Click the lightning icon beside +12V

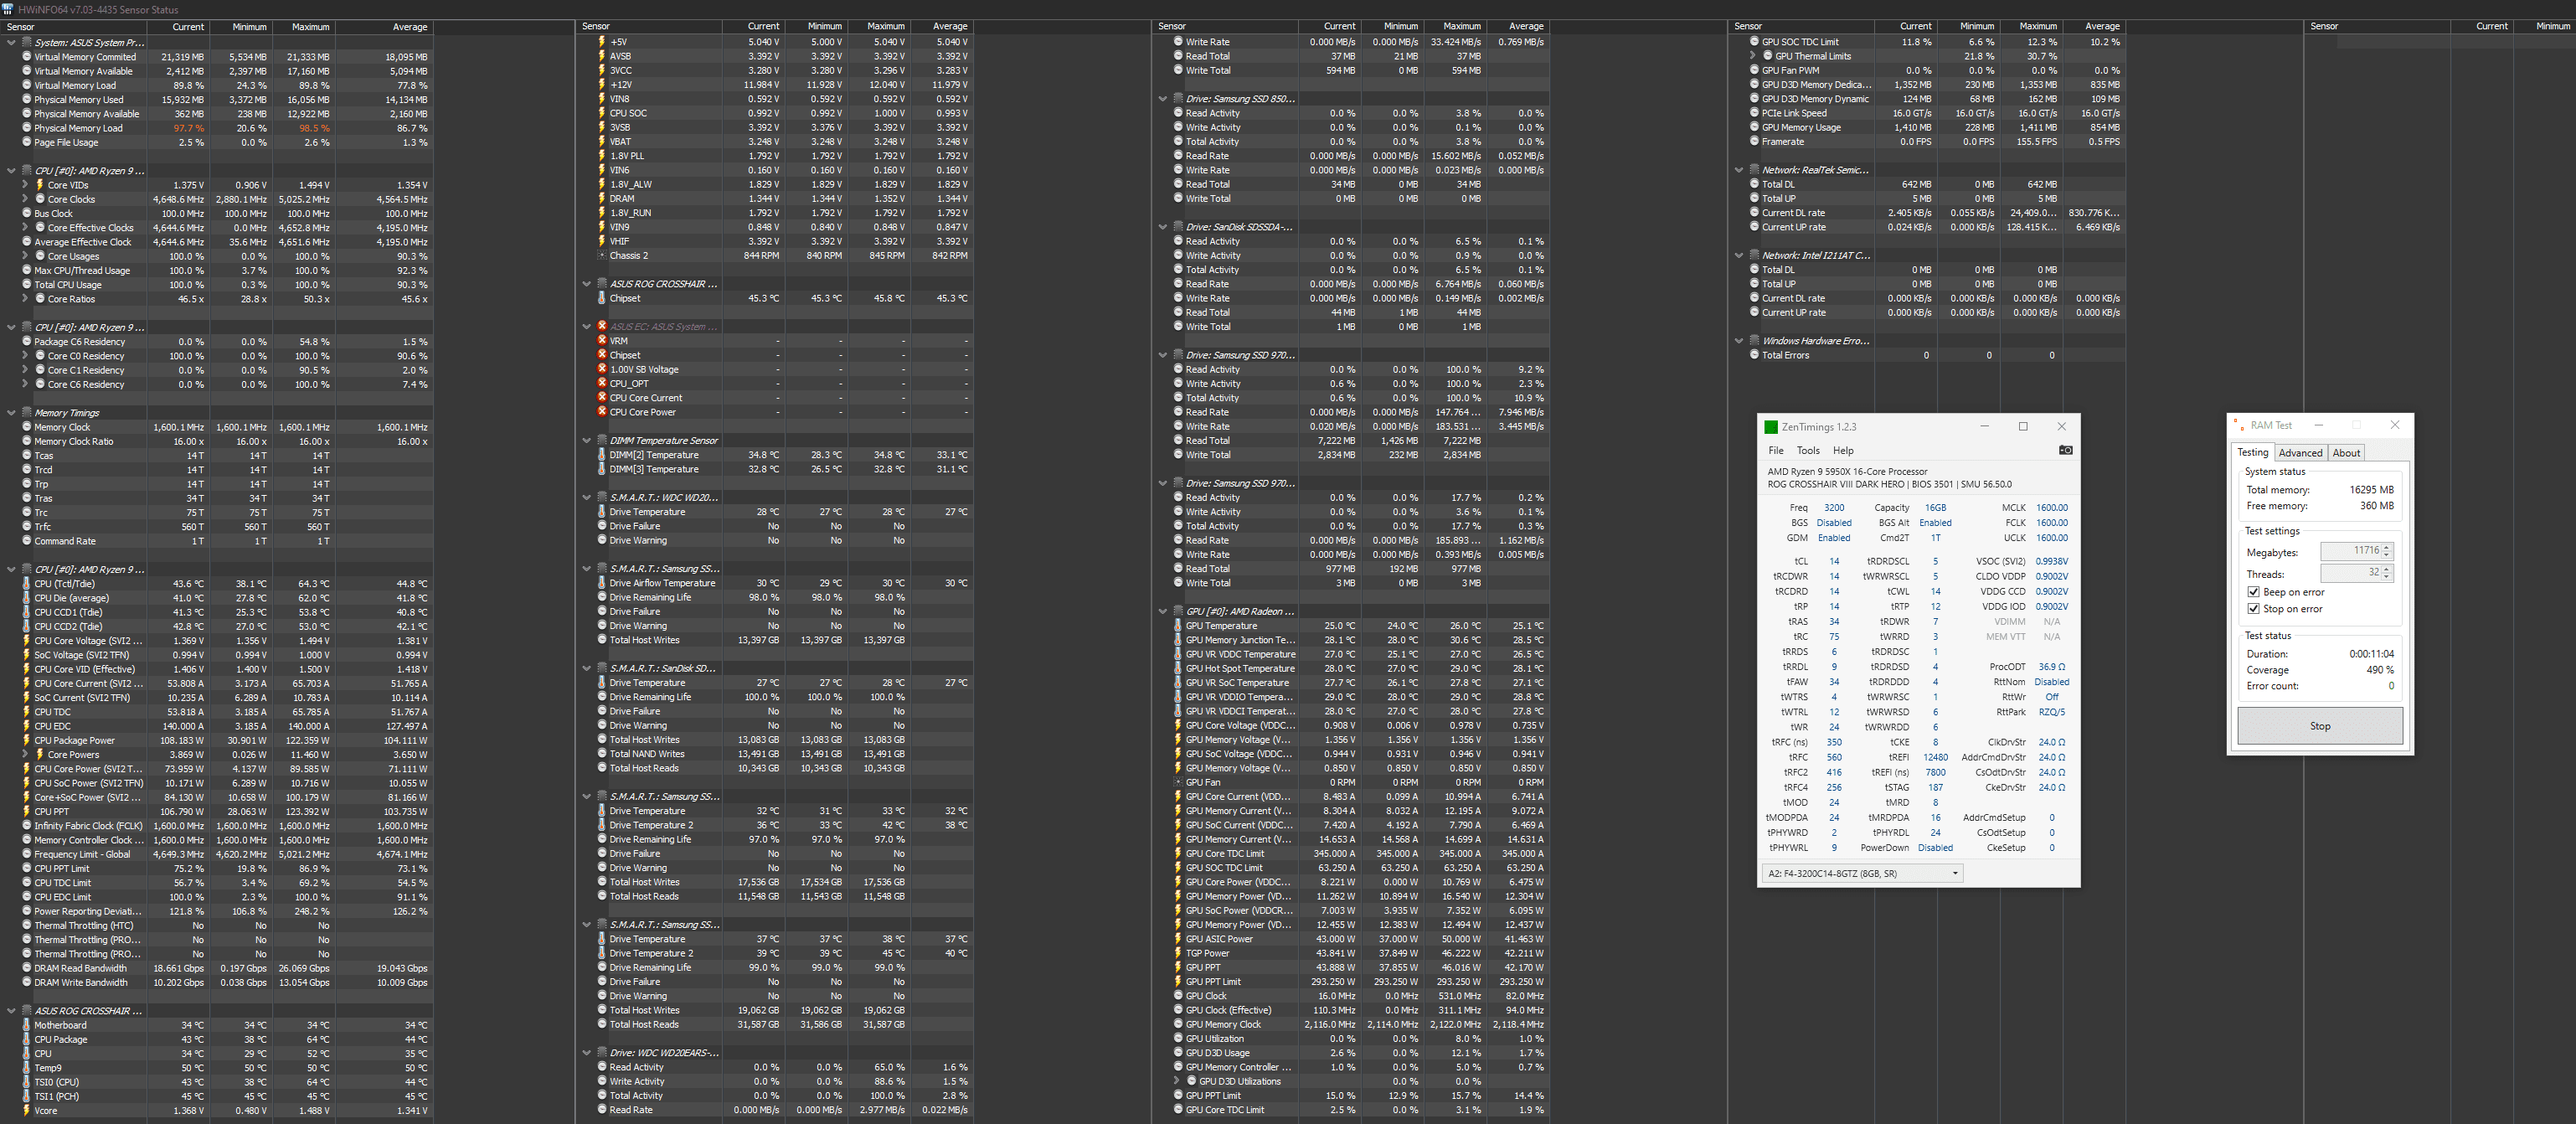coord(602,85)
